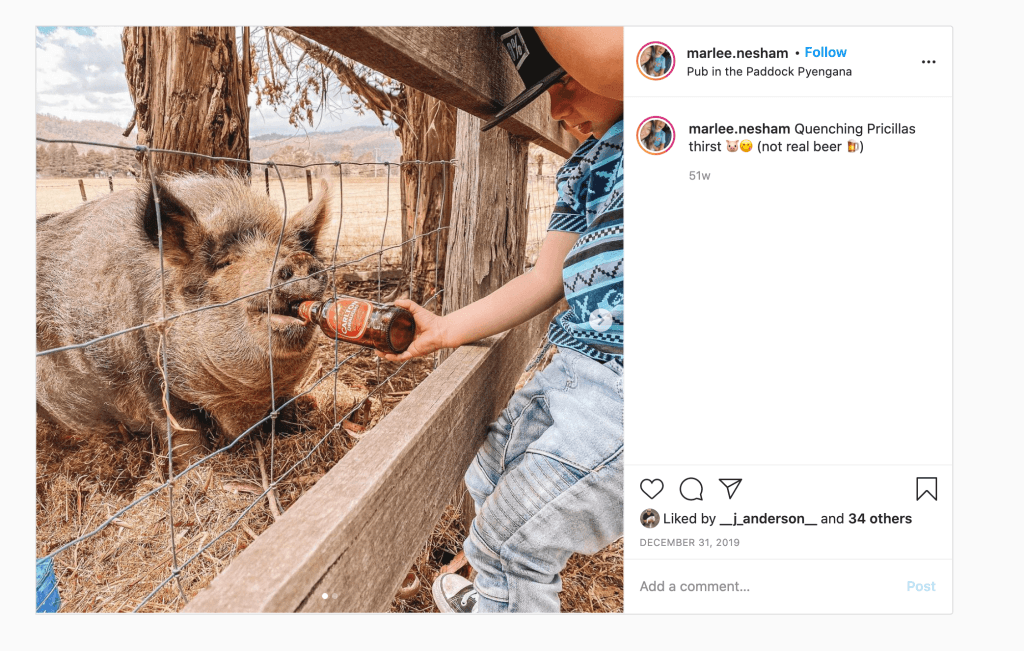
Task: Click the small liker avatar near 'Liked by'
Action: point(650,519)
